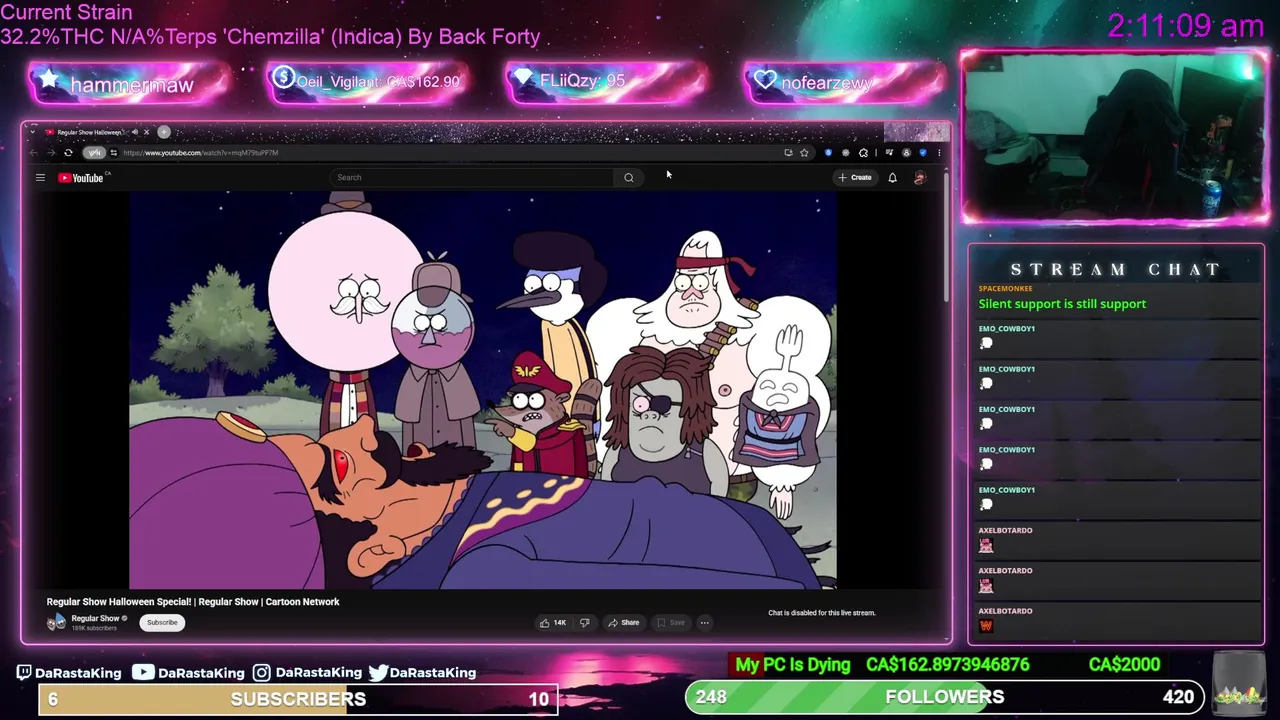Click the YouTube search magnifier button

click(x=629, y=178)
